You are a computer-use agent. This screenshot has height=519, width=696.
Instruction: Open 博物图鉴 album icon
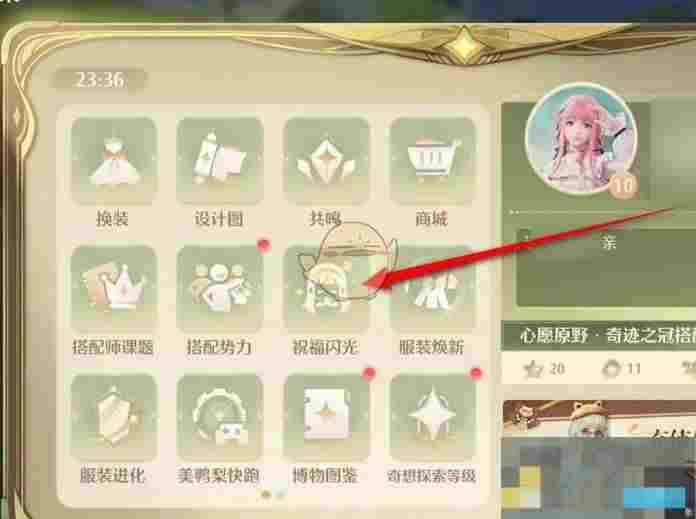[x=326, y=417]
